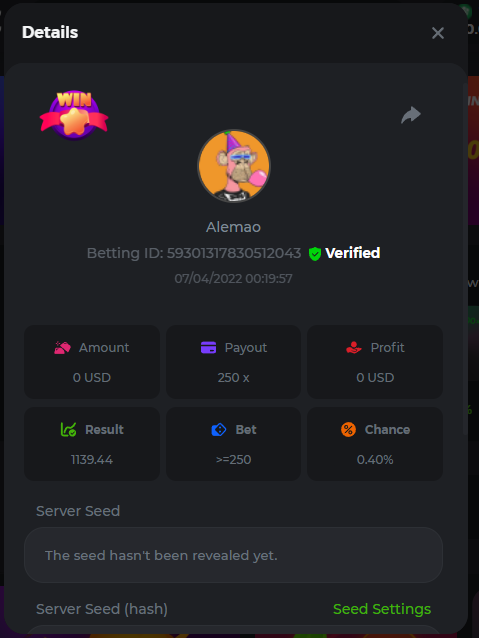Click the Result 1139.44 tile
The width and height of the screenshot is (479, 638).
click(x=92, y=444)
